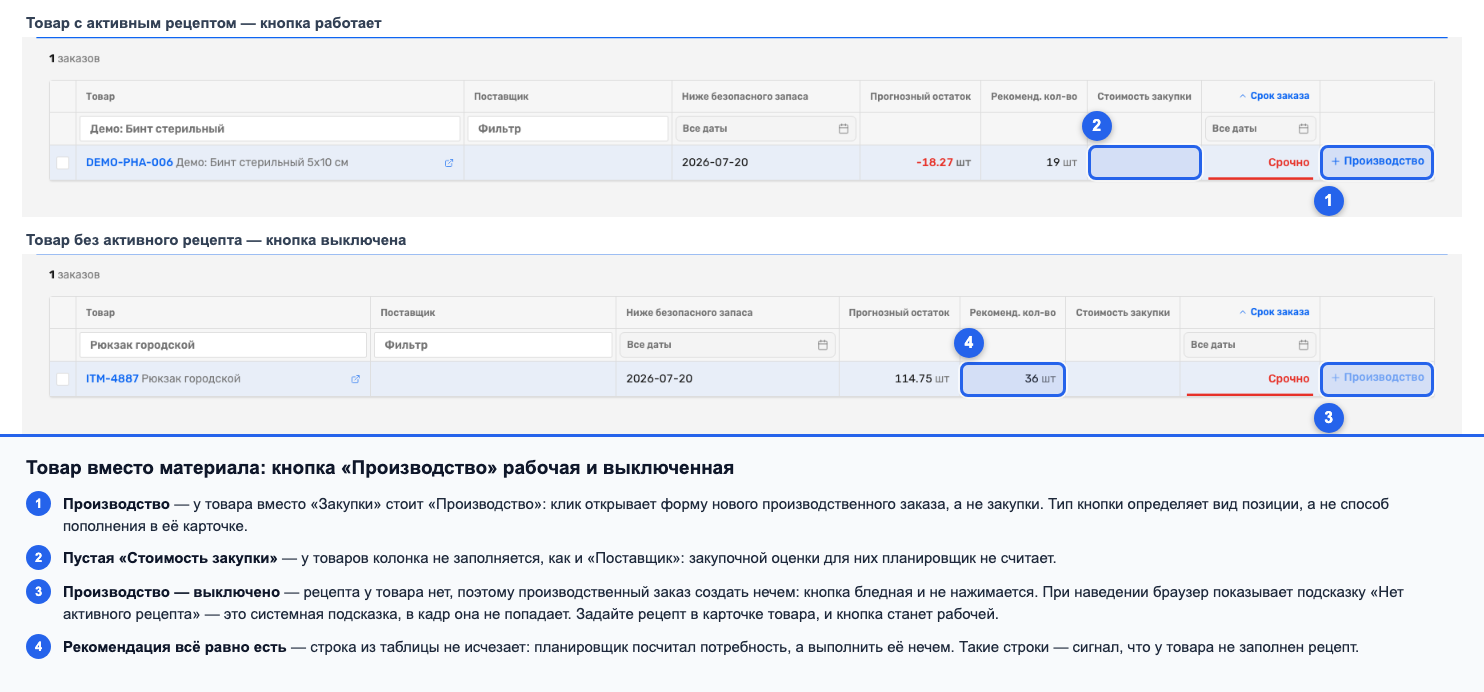Sort by 'Рекоменд. кол-во' in Бинт table
1484x692 pixels.
[x=1033, y=97]
